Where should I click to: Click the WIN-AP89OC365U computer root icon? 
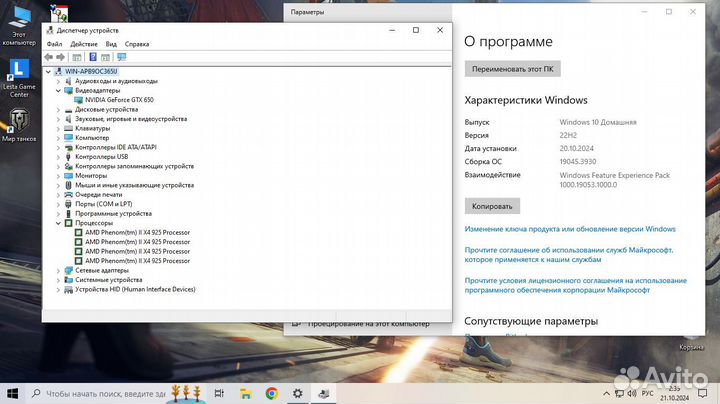point(58,72)
